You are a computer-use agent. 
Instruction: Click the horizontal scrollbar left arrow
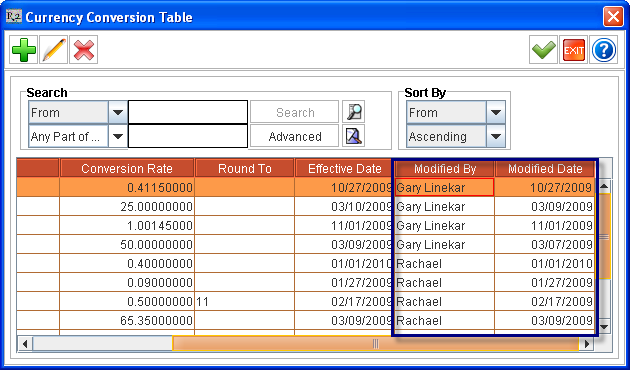click(x=25, y=343)
